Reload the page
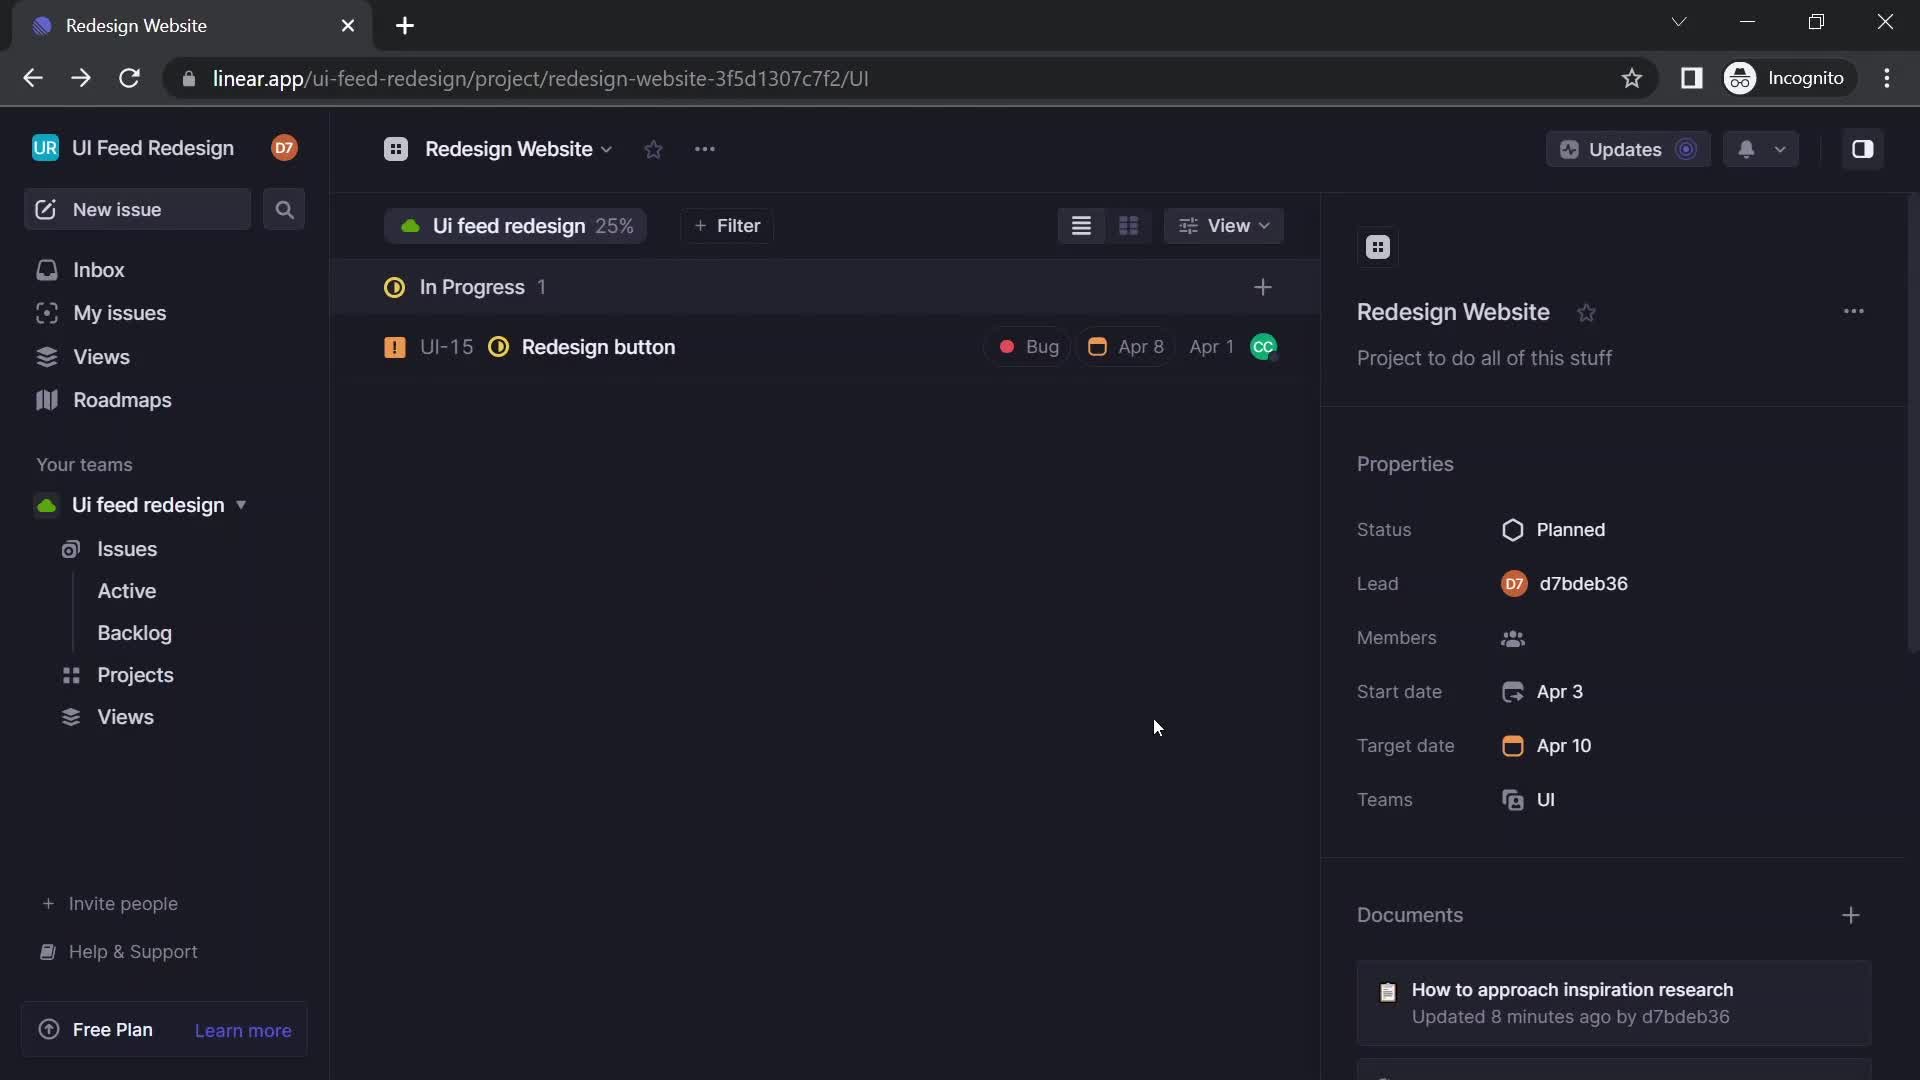The image size is (1920, 1080). pos(129,78)
